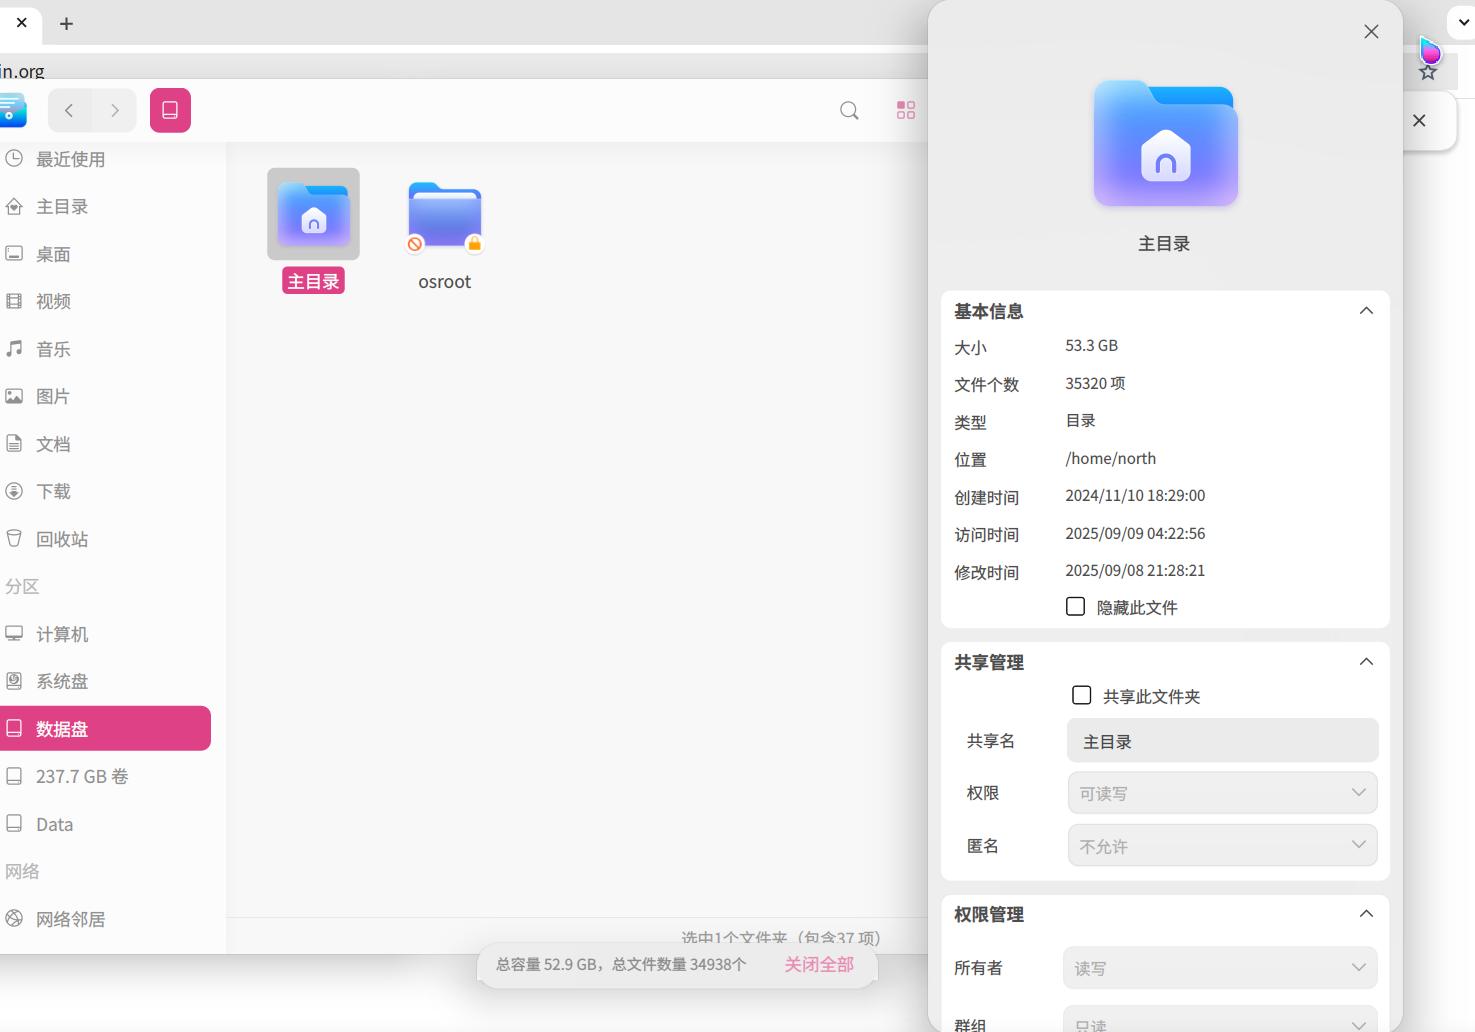Click the 53.3 GB size value
1475x1032 pixels.
coord(1091,345)
